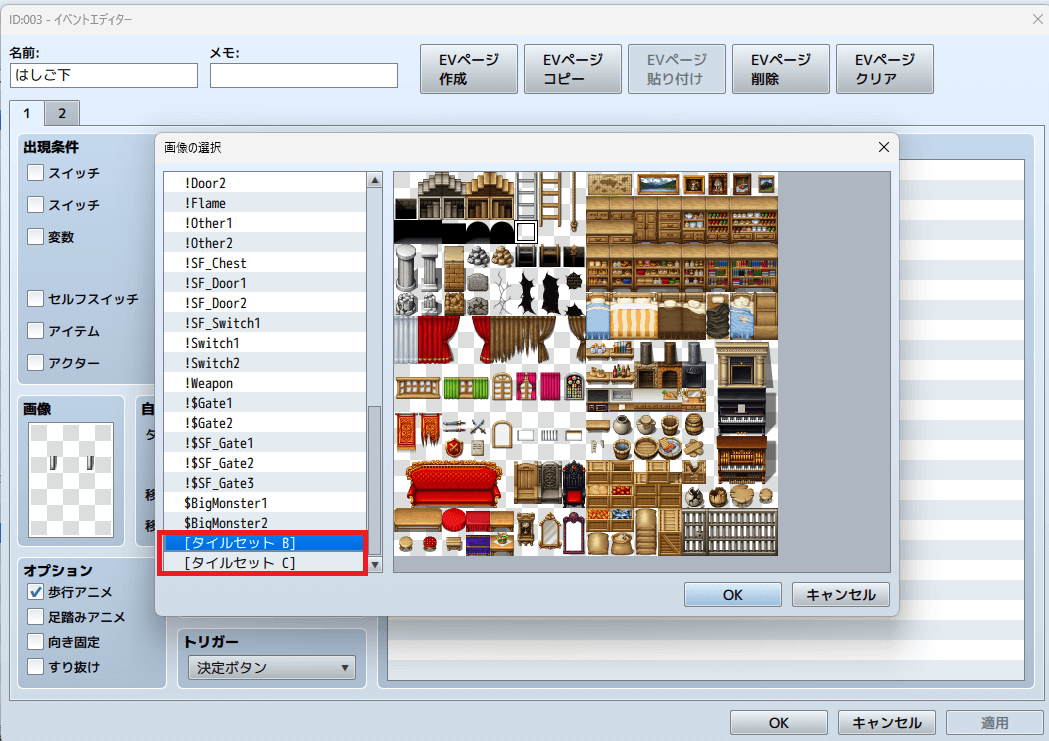This screenshot has width=1049, height=741.
Task: Pick the stained glass window tile
Action: click(x=575, y=387)
